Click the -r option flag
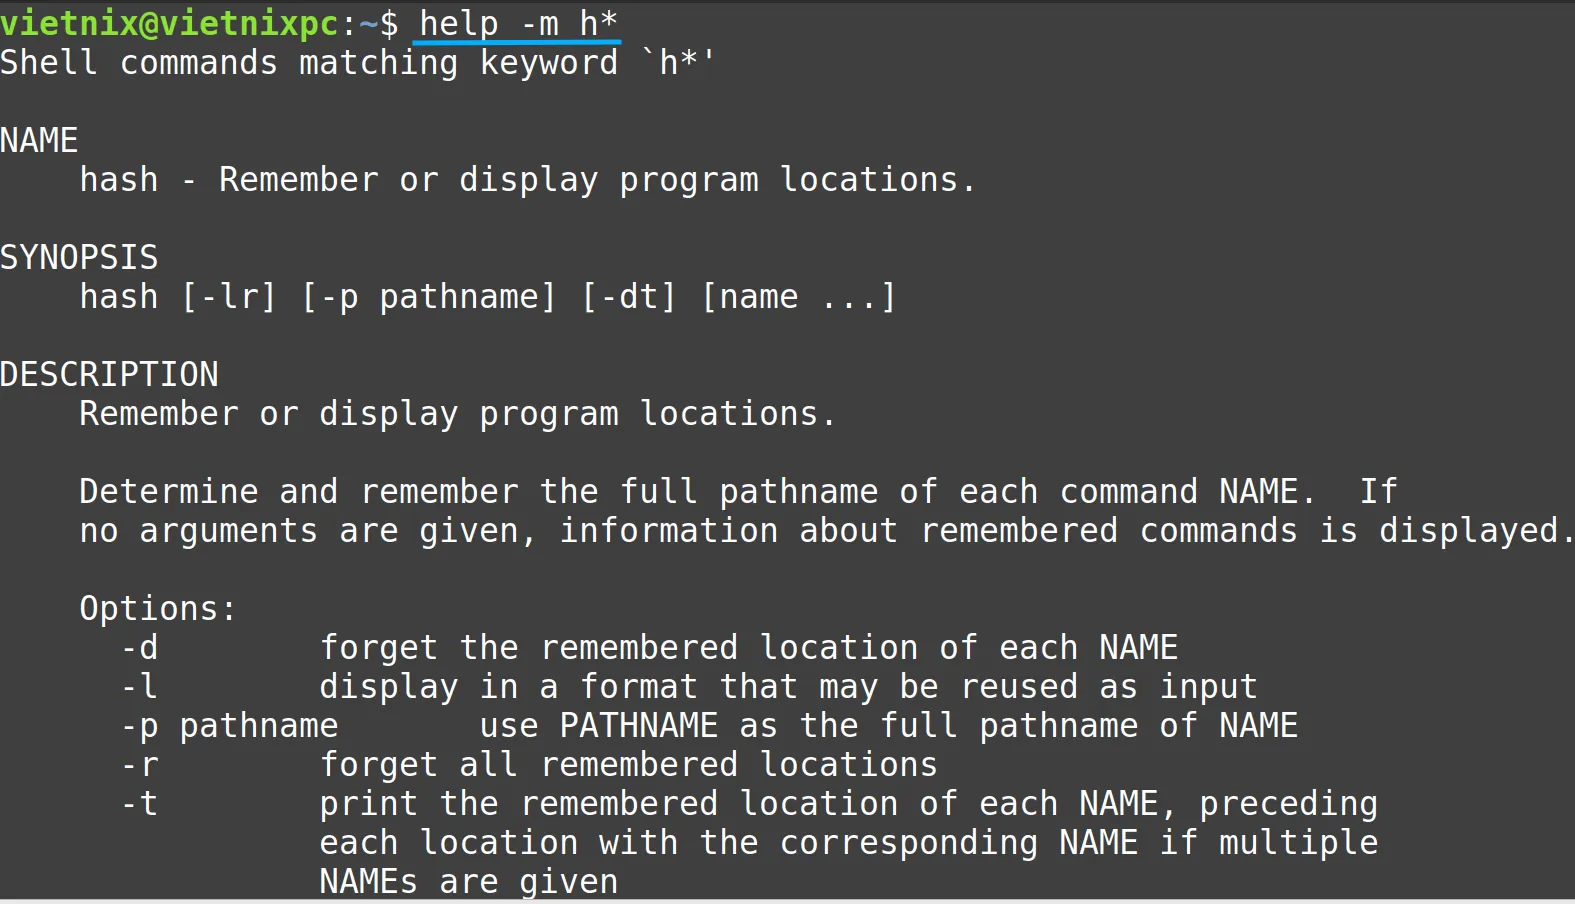 tap(140, 765)
